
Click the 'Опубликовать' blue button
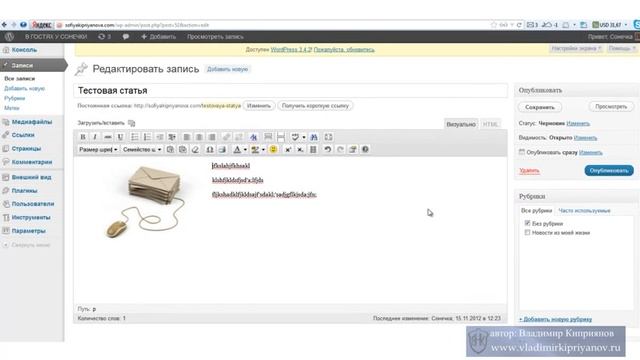(x=609, y=170)
